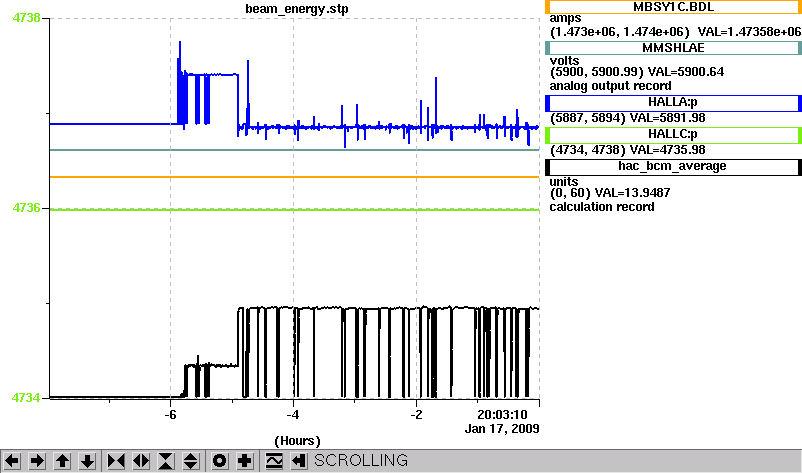This screenshot has height=473, width=802.
Task: Compress the Y axis vertically (hourglass icon)
Action: pyautogui.click(x=166, y=461)
